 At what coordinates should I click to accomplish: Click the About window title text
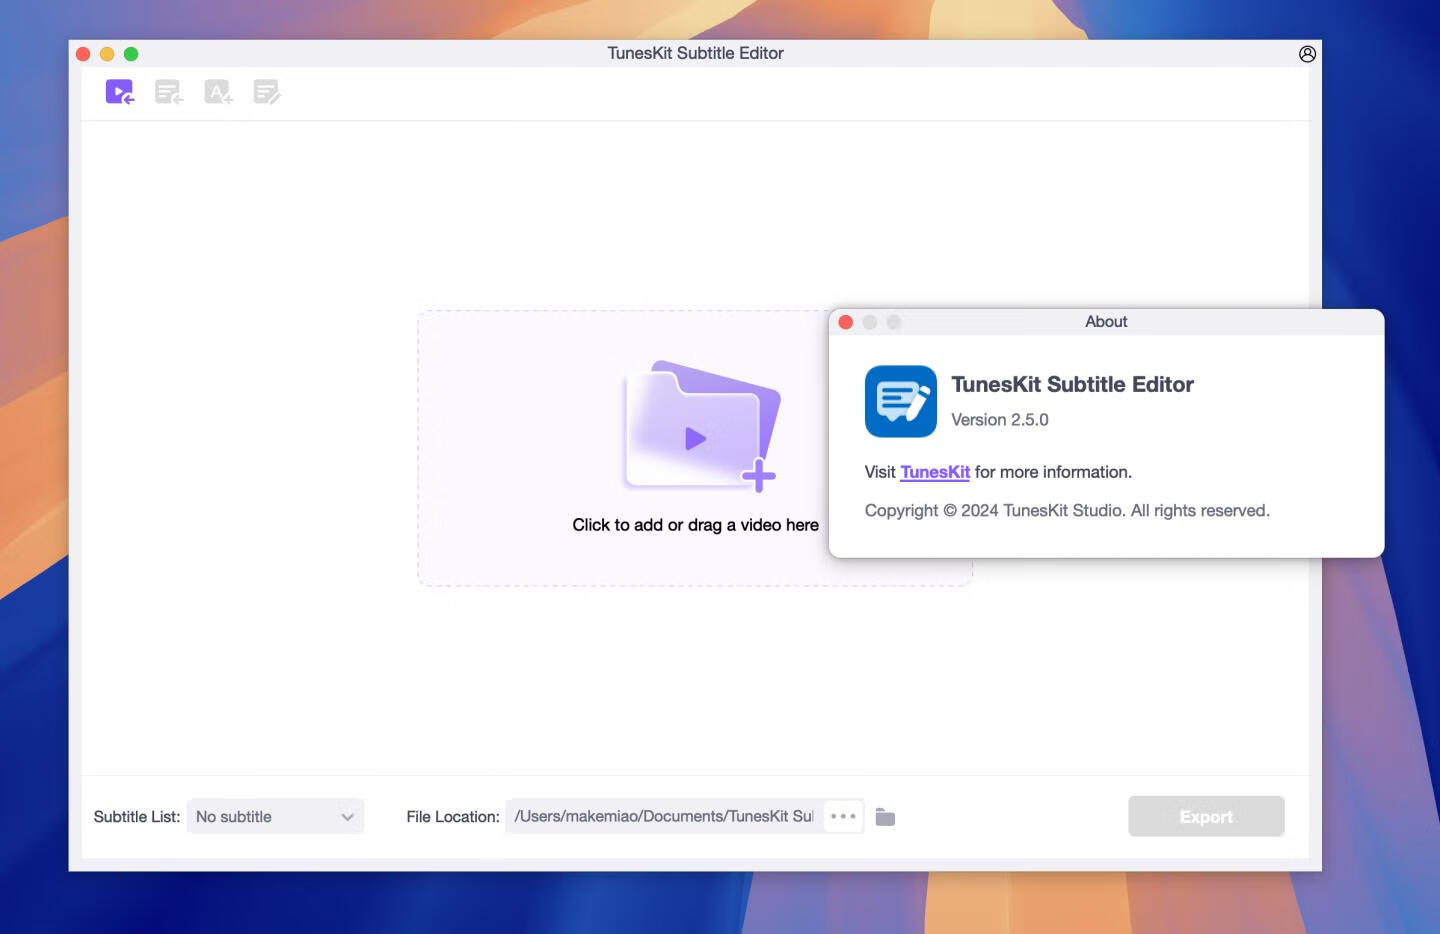pyautogui.click(x=1106, y=321)
